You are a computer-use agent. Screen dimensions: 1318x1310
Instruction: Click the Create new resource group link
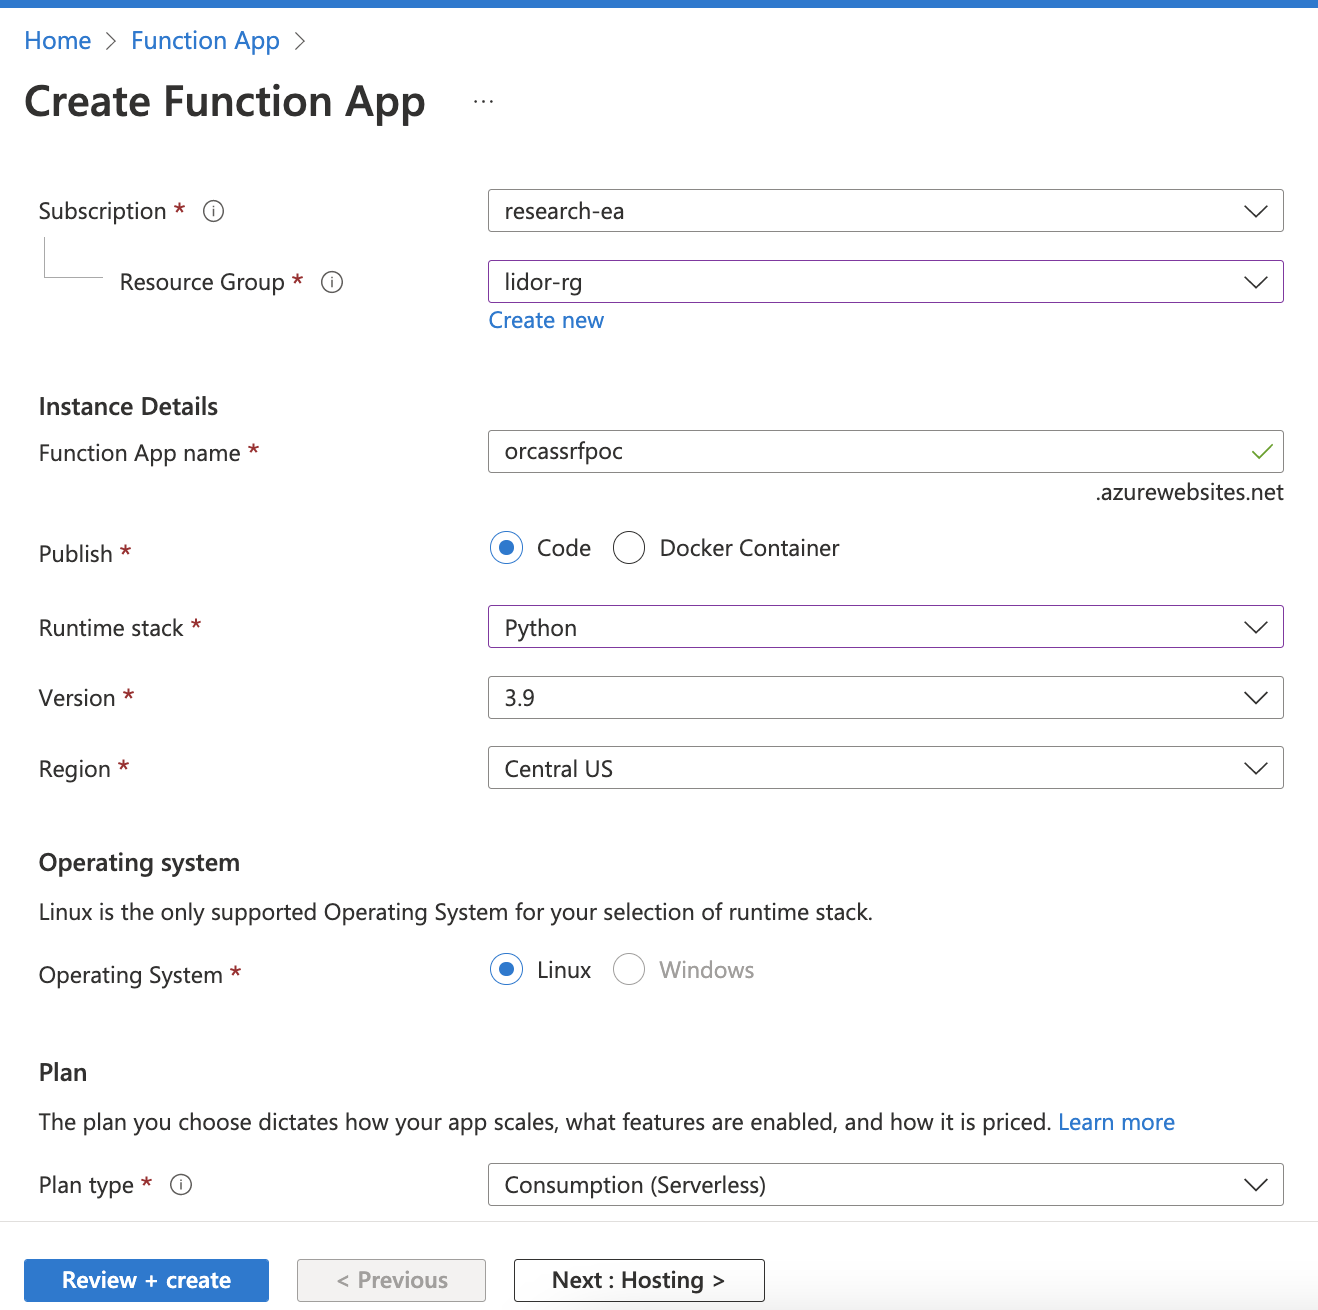click(x=546, y=321)
